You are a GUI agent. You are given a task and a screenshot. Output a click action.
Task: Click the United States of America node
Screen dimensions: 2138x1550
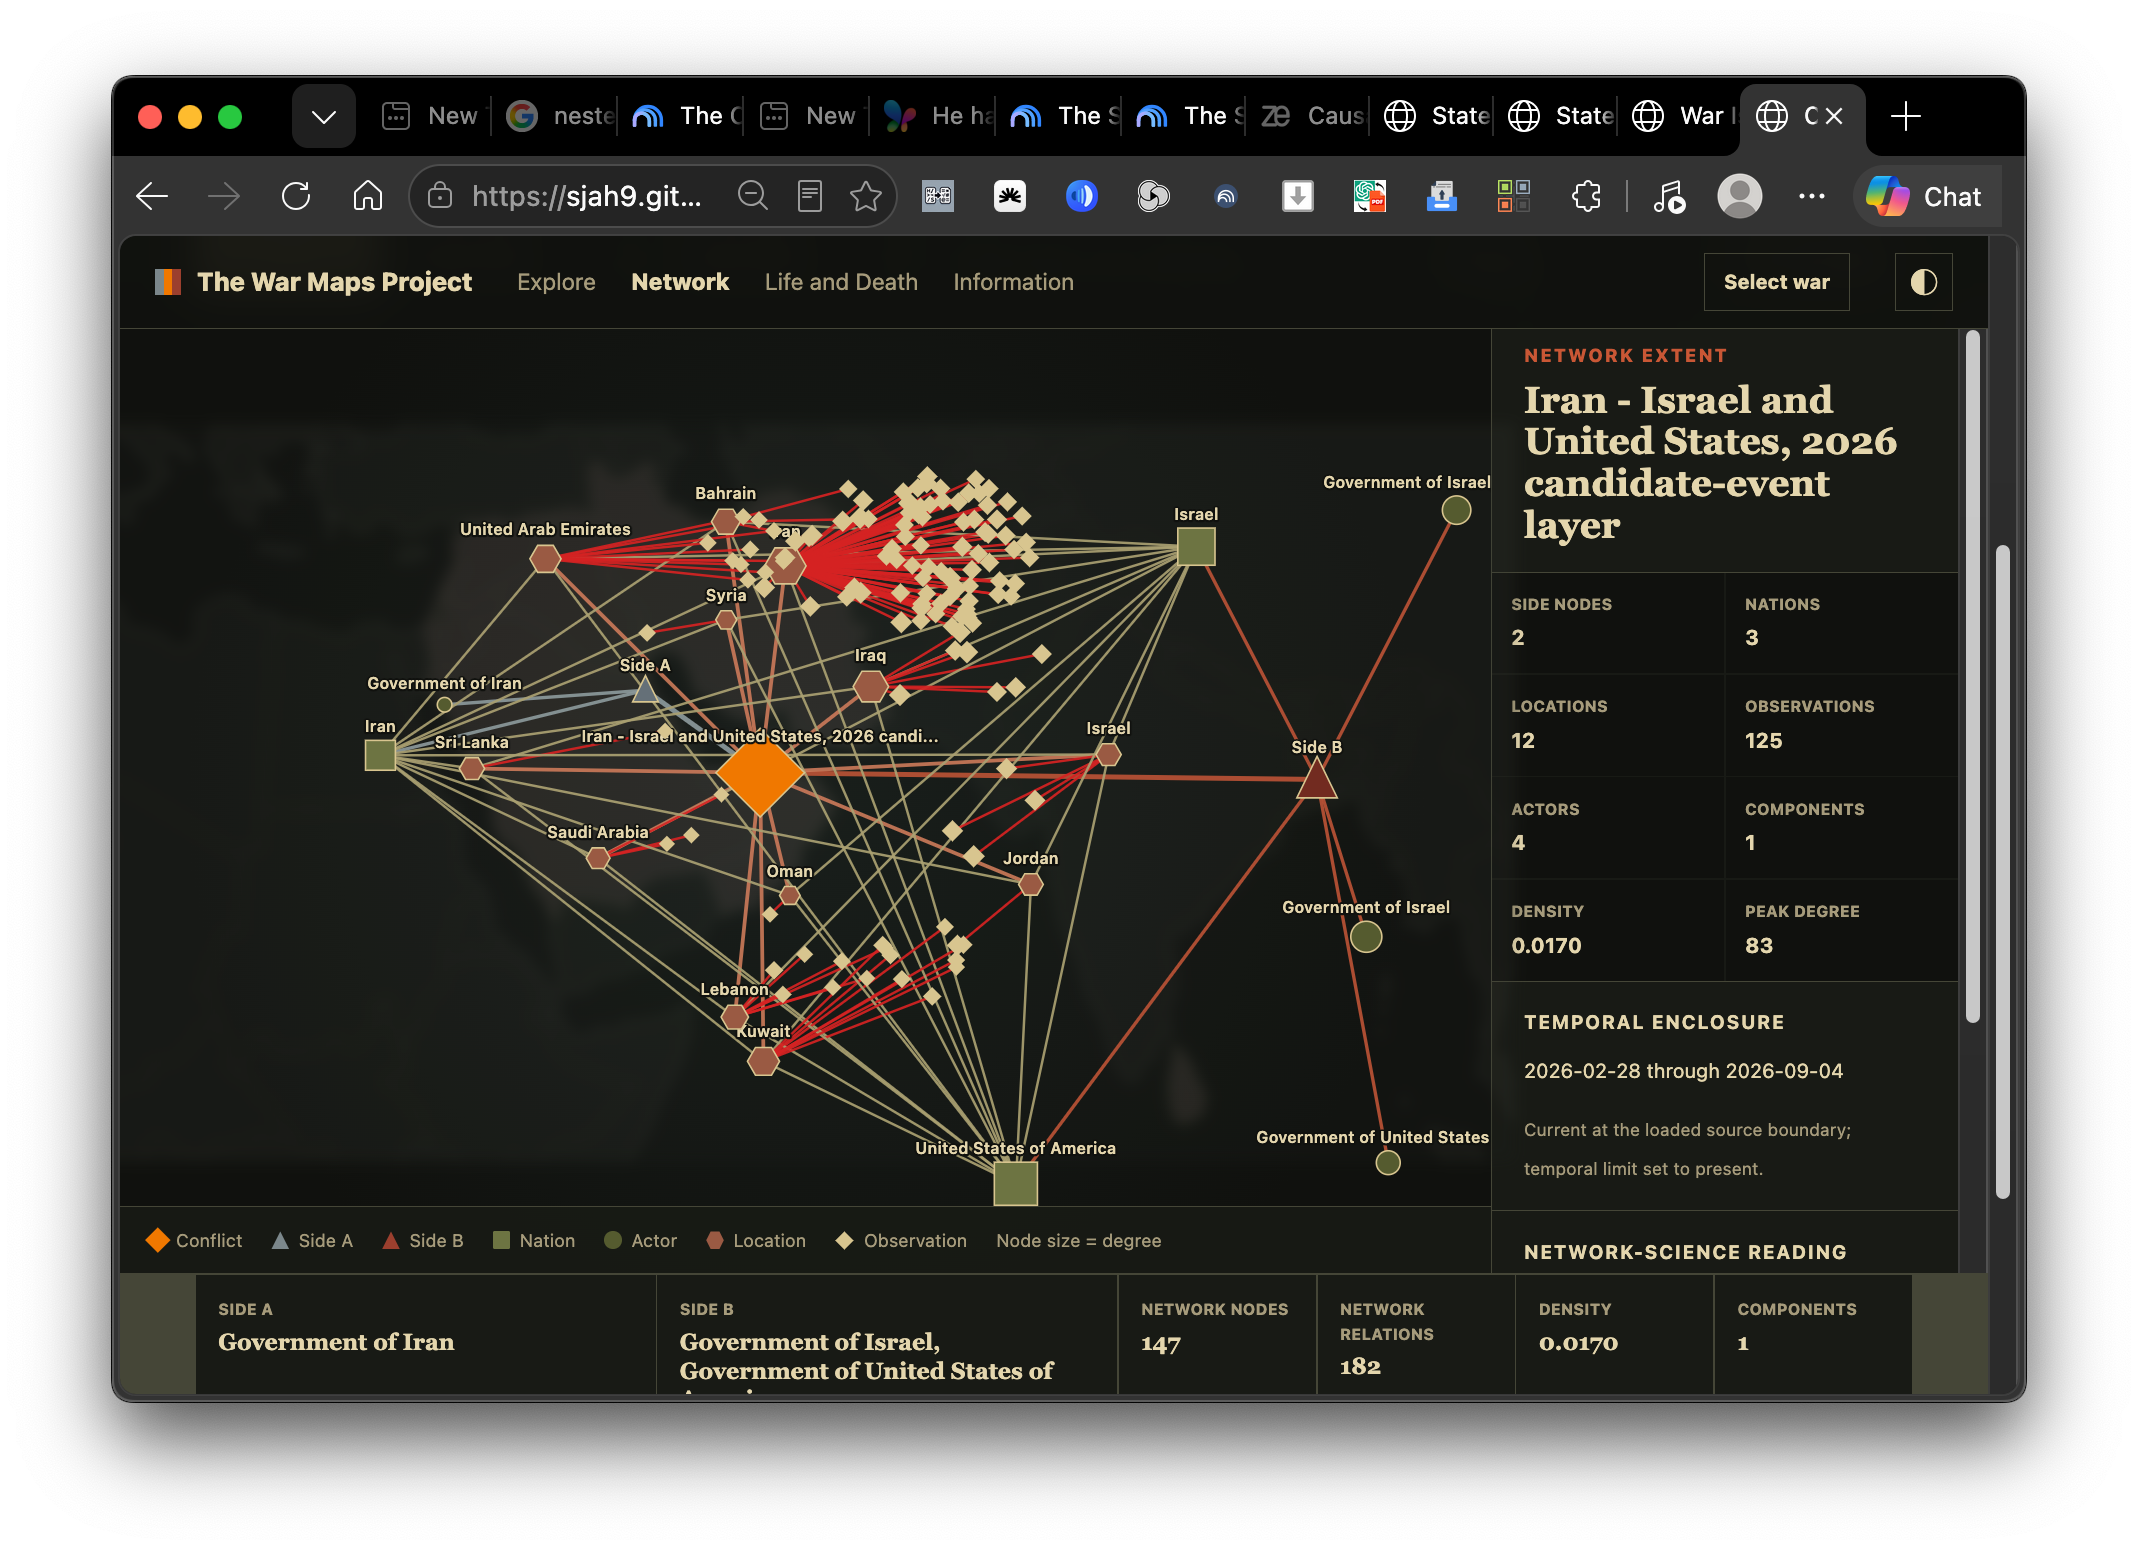[1016, 1184]
